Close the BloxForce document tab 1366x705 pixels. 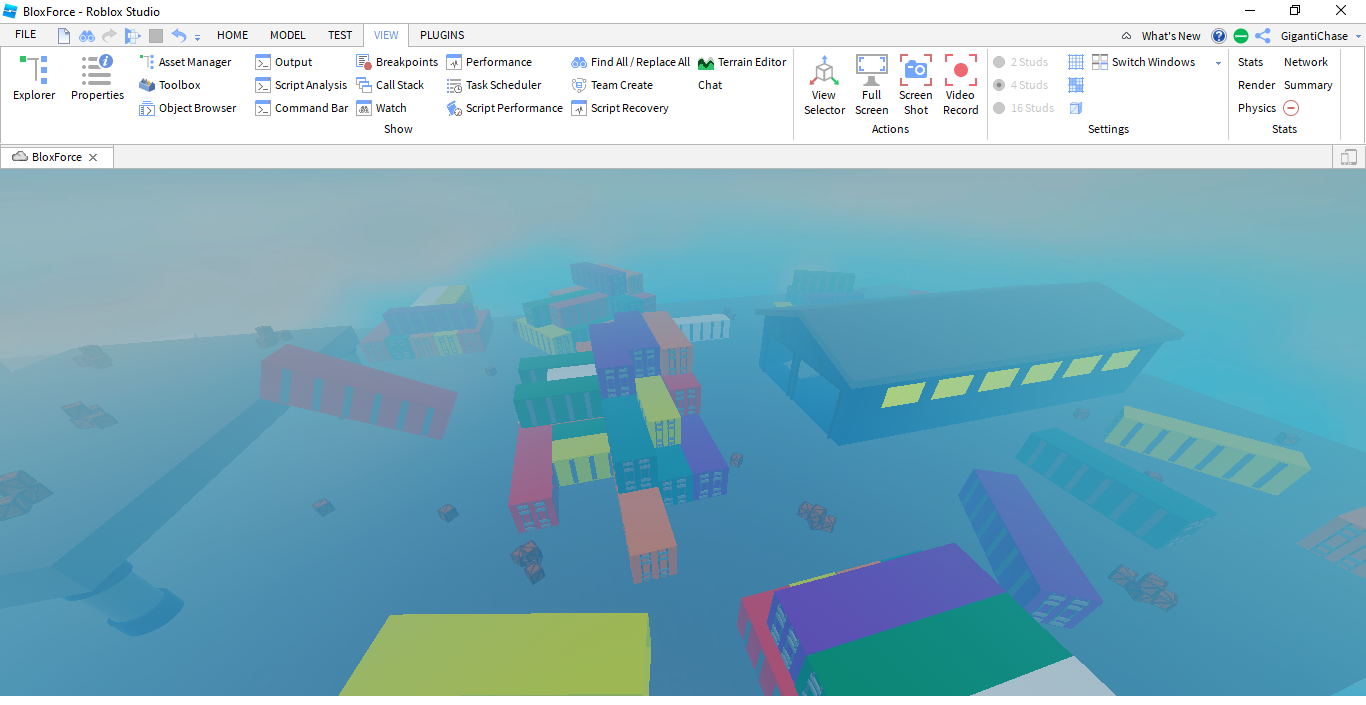tap(93, 157)
